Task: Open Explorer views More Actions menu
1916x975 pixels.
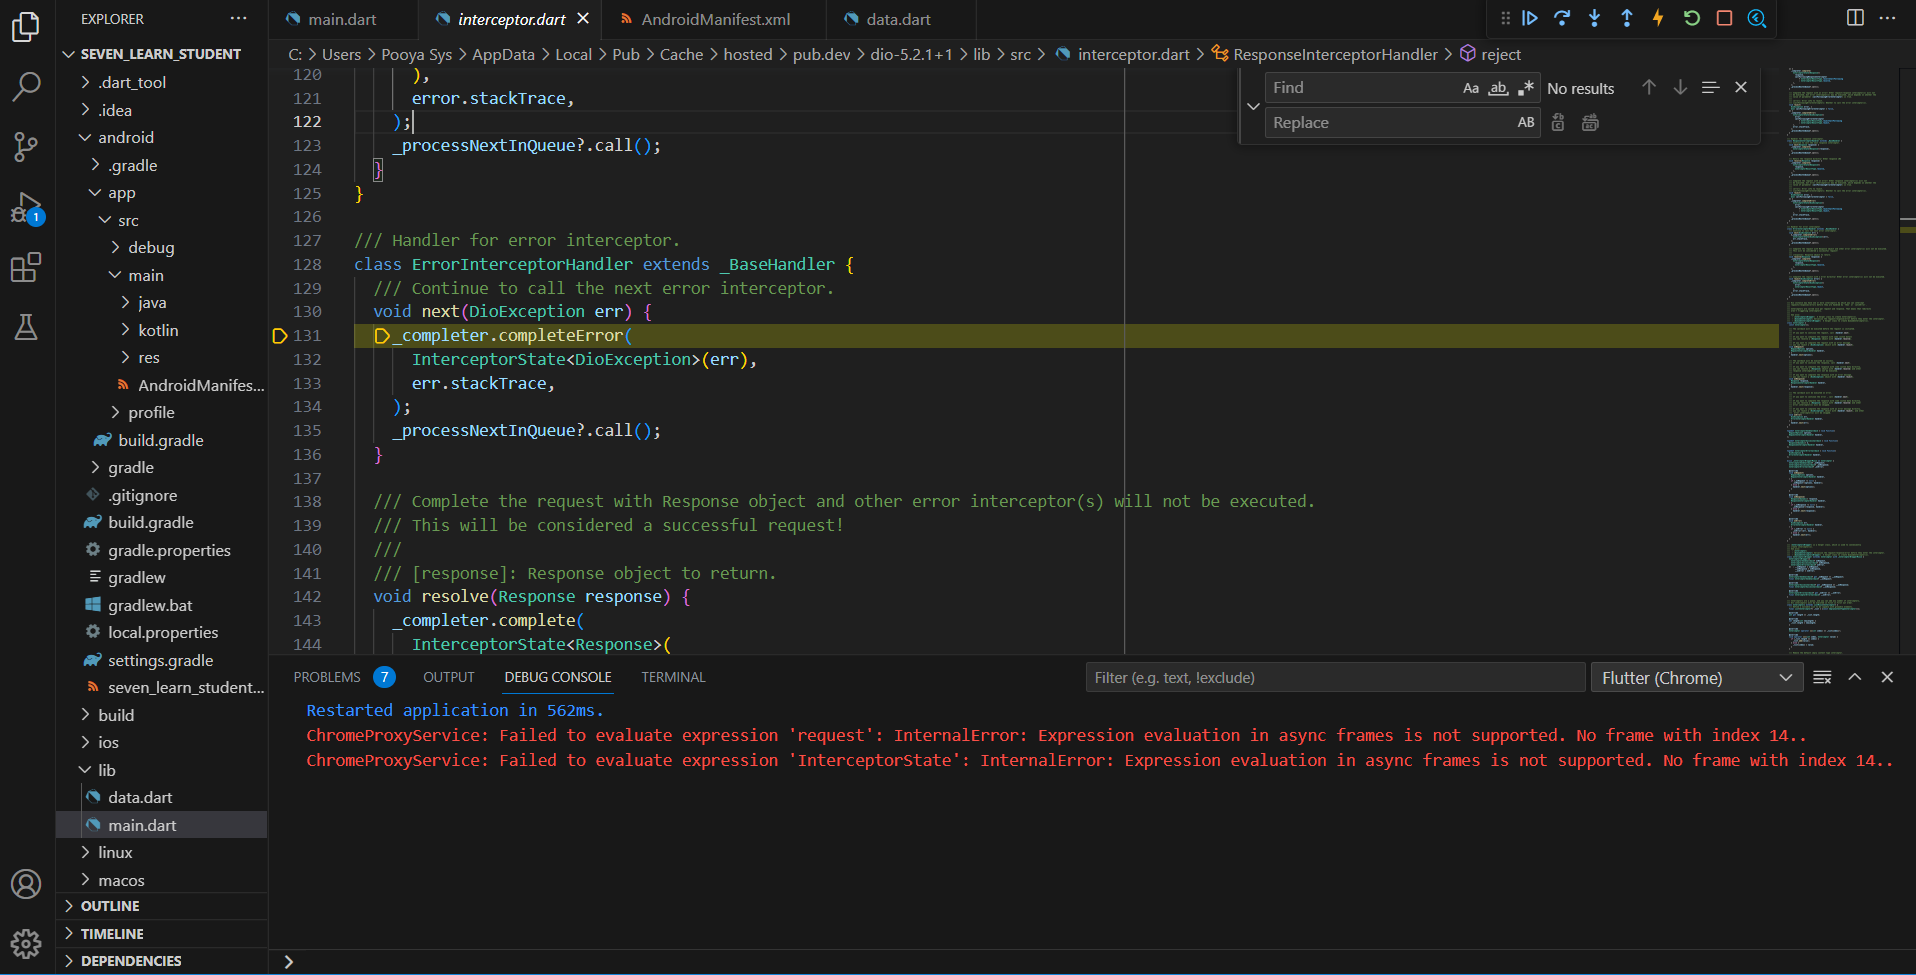Action: 238,18
